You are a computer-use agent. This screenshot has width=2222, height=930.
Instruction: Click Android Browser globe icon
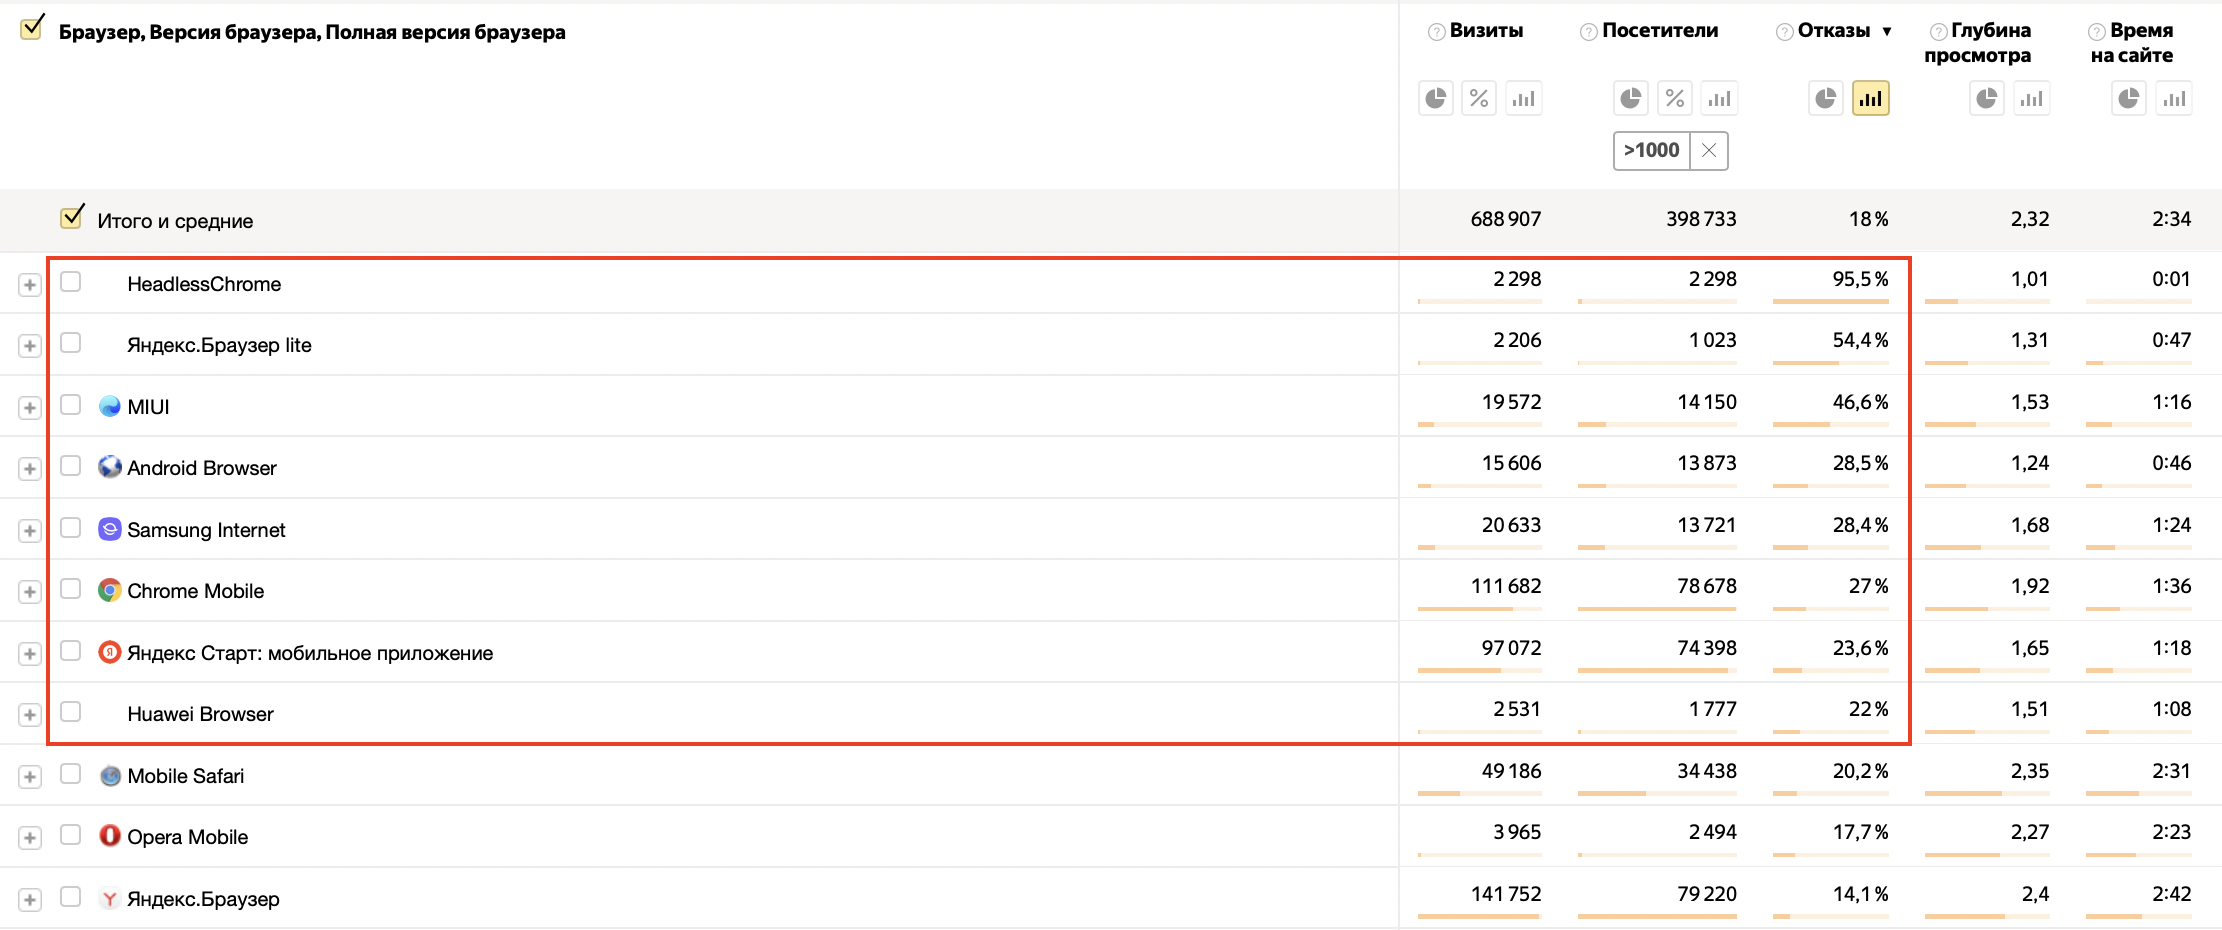point(110,467)
